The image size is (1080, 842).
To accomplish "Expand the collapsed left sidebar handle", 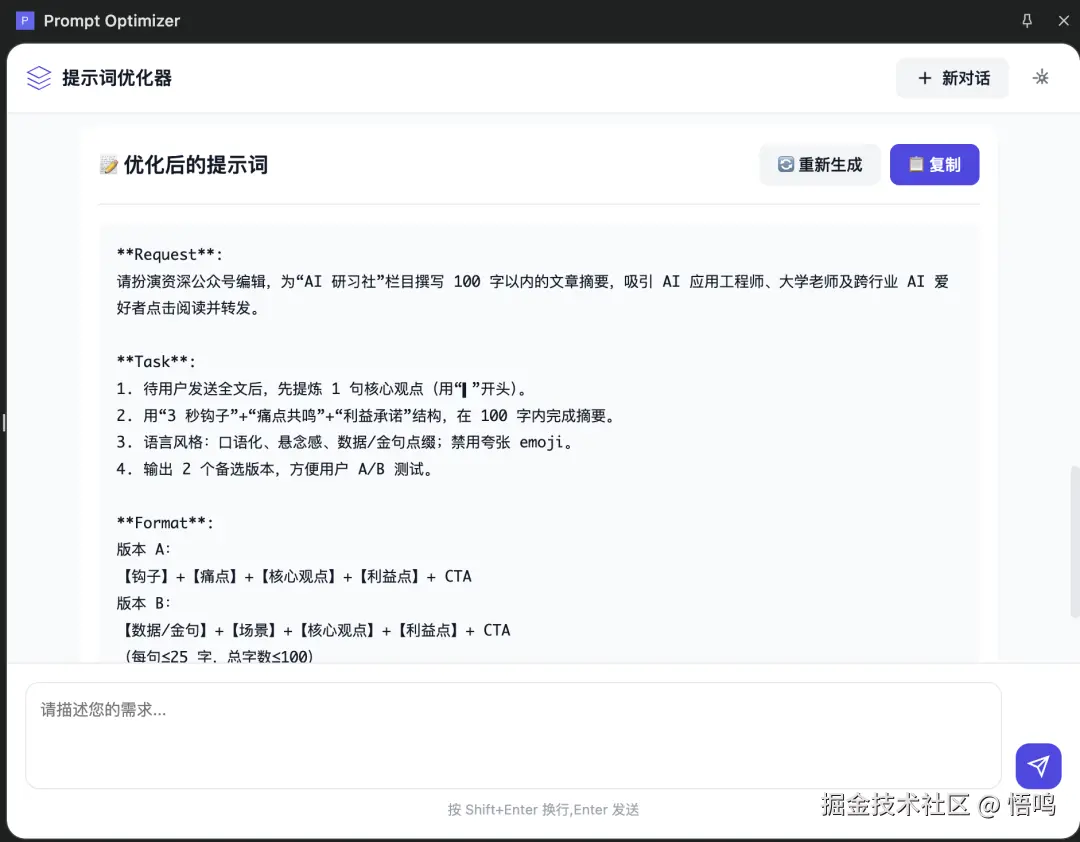I will point(4,421).
